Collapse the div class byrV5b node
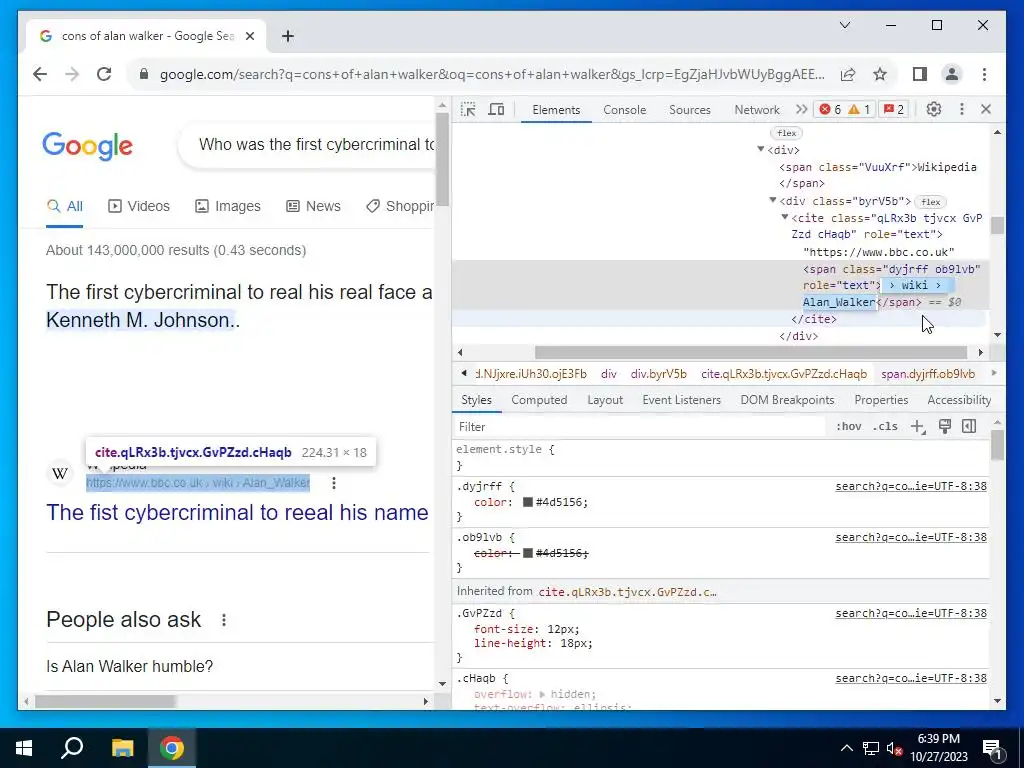1024x768 pixels. click(773, 200)
